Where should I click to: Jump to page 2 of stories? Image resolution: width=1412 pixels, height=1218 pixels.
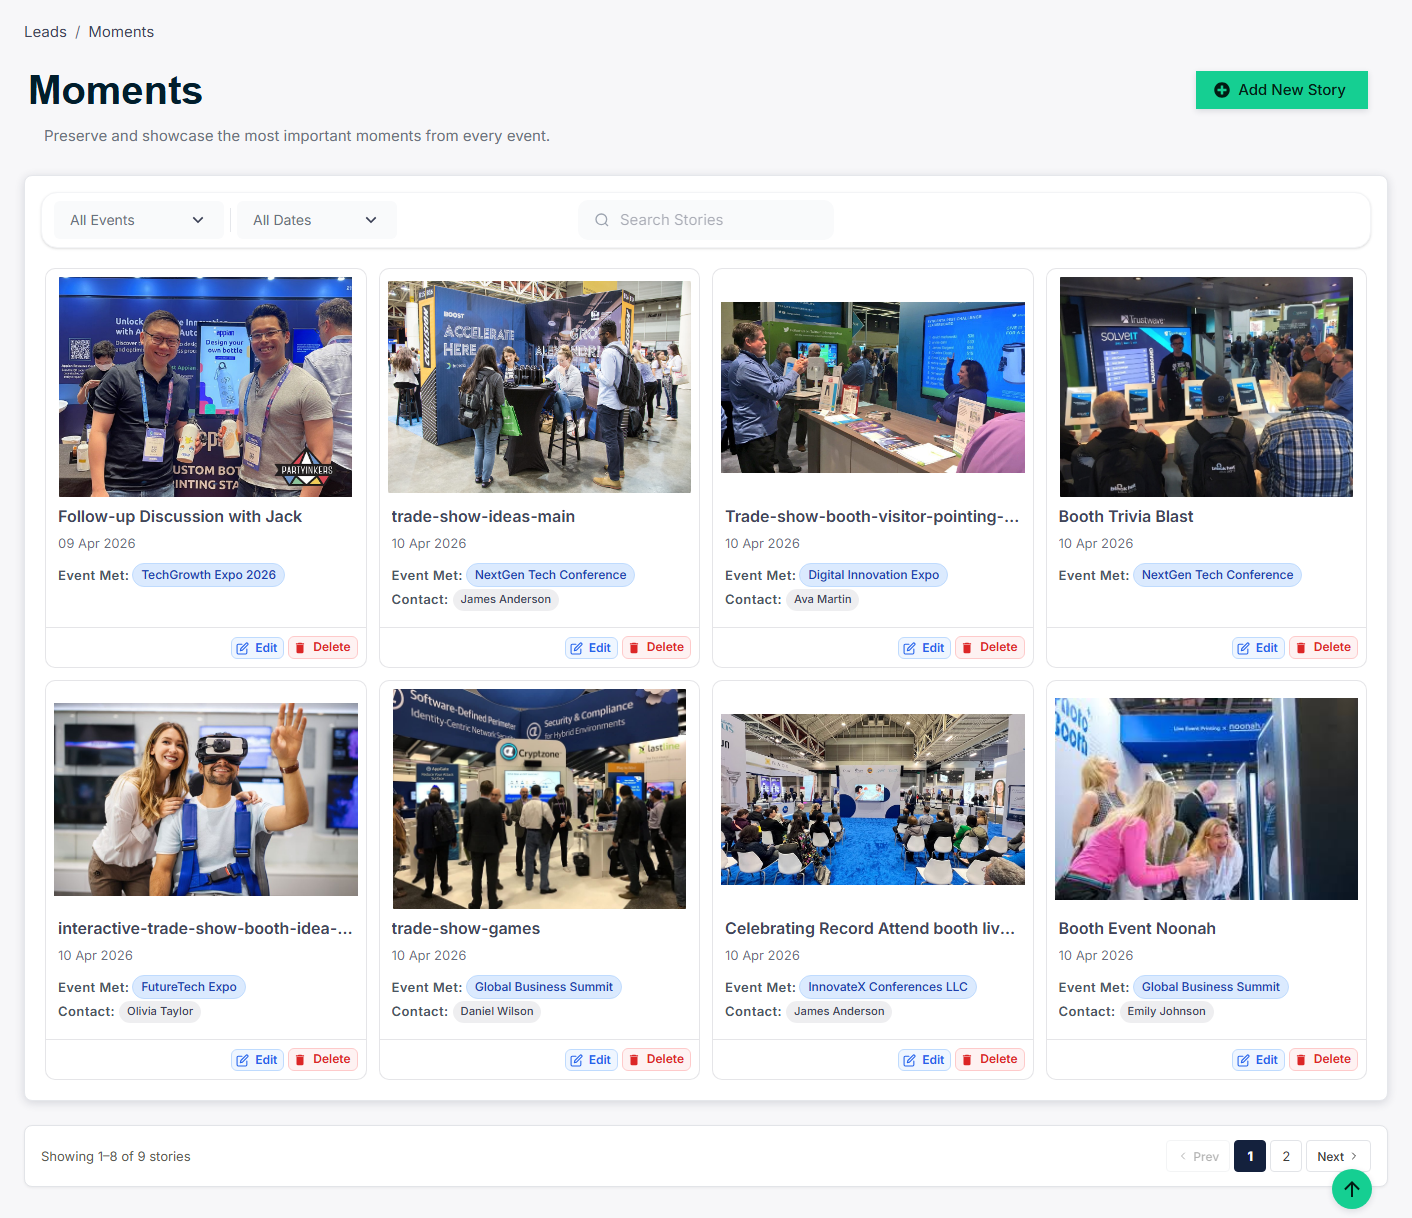pyautogui.click(x=1286, y=1156)
